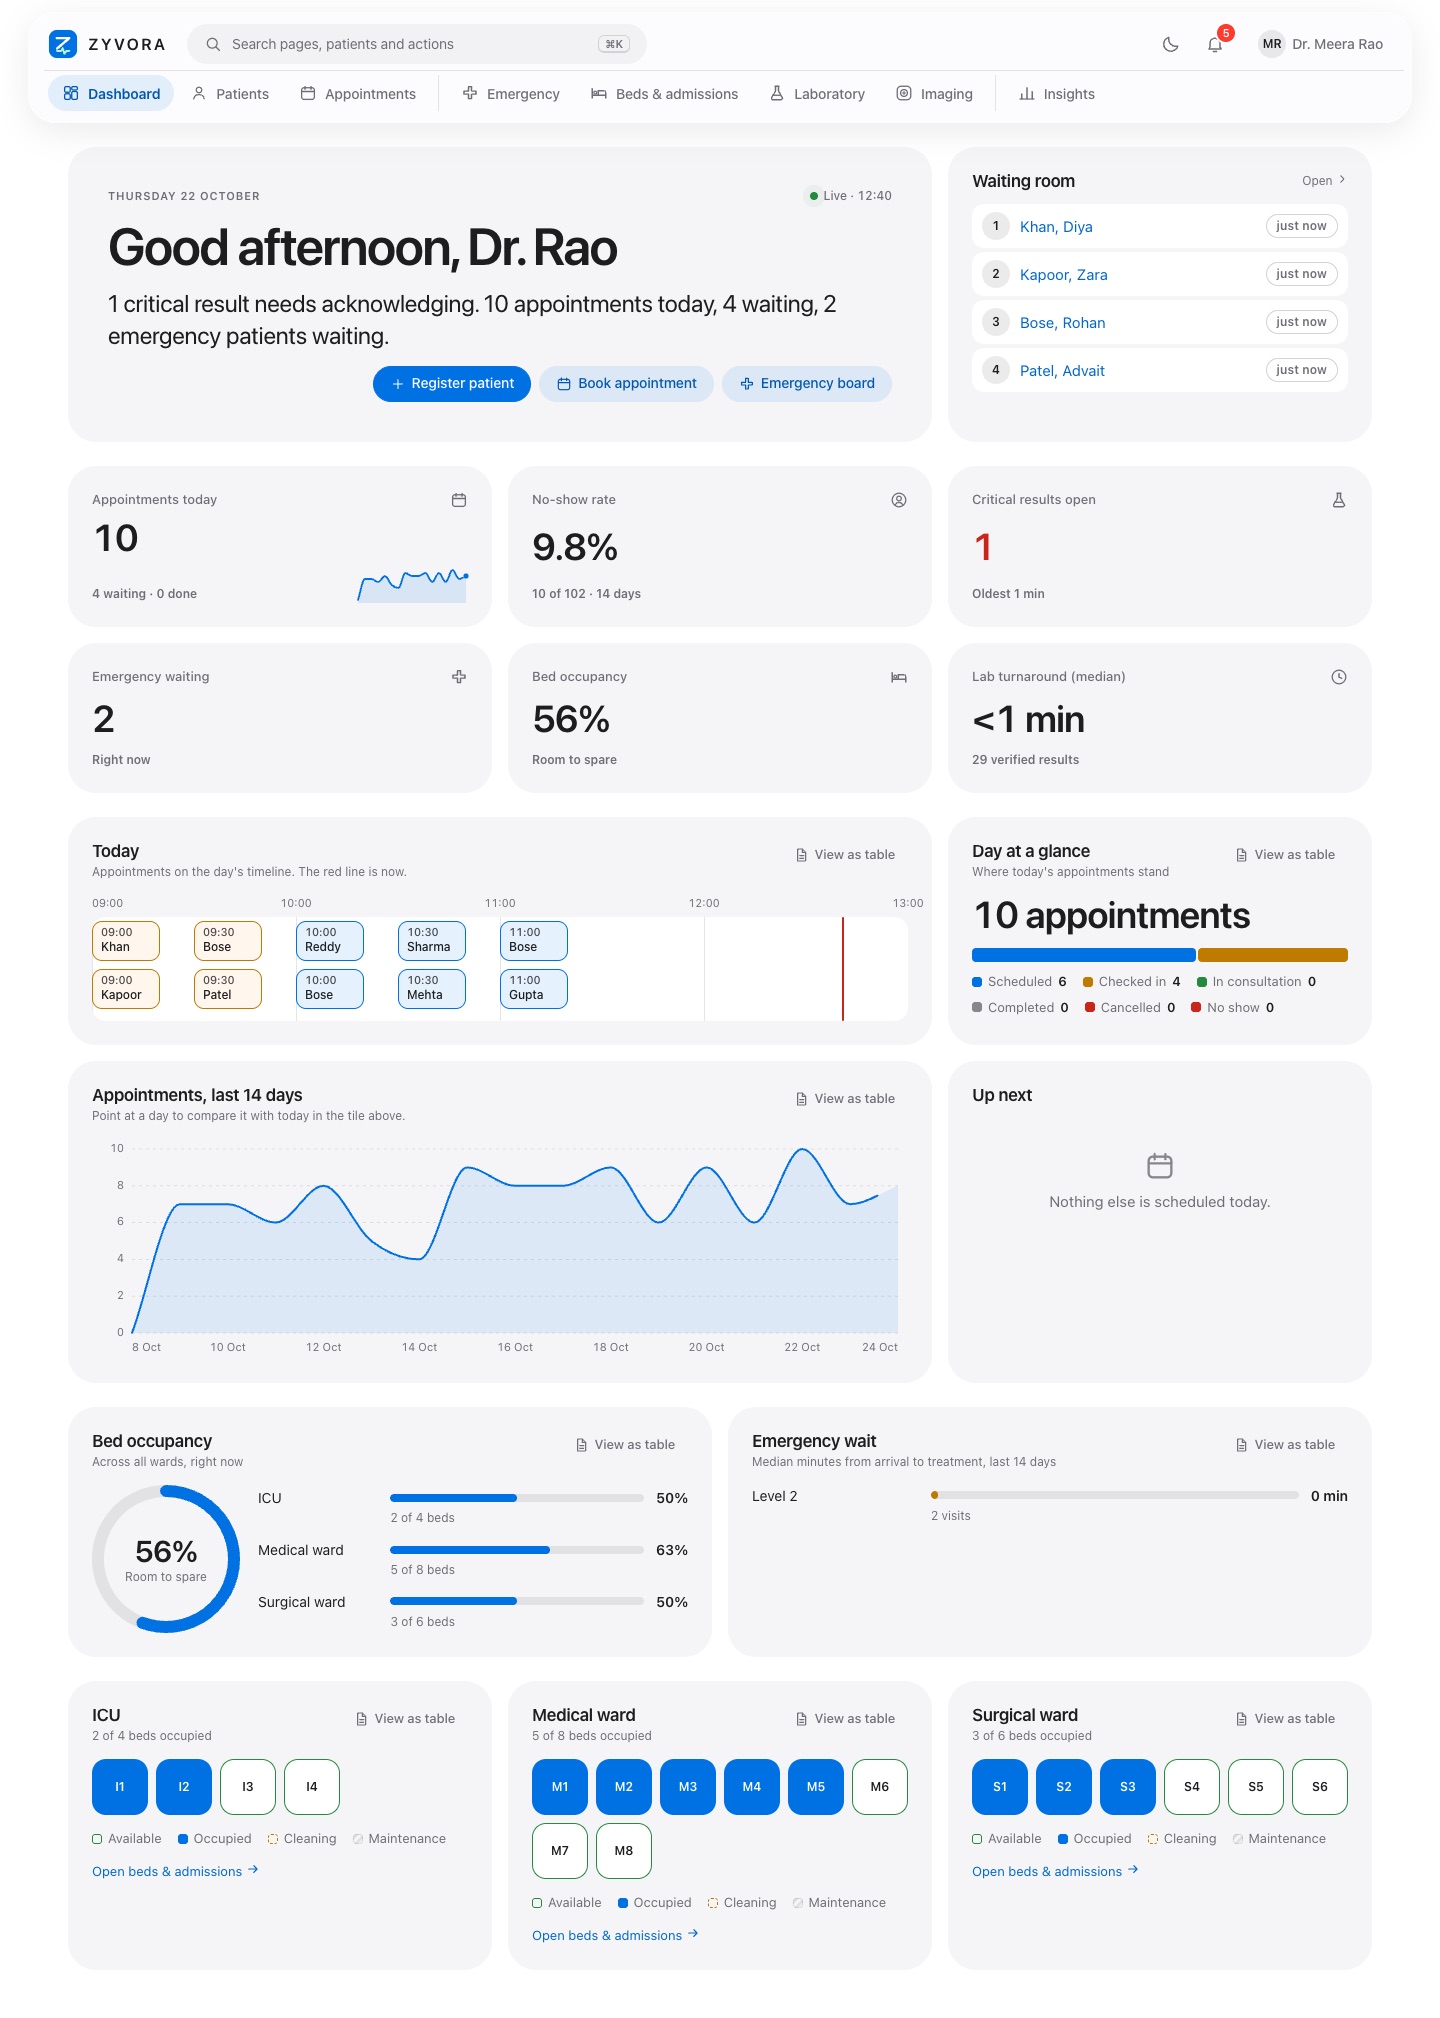Click the search magnifier icon
1440x2018 pixels.
coord(213,44)
